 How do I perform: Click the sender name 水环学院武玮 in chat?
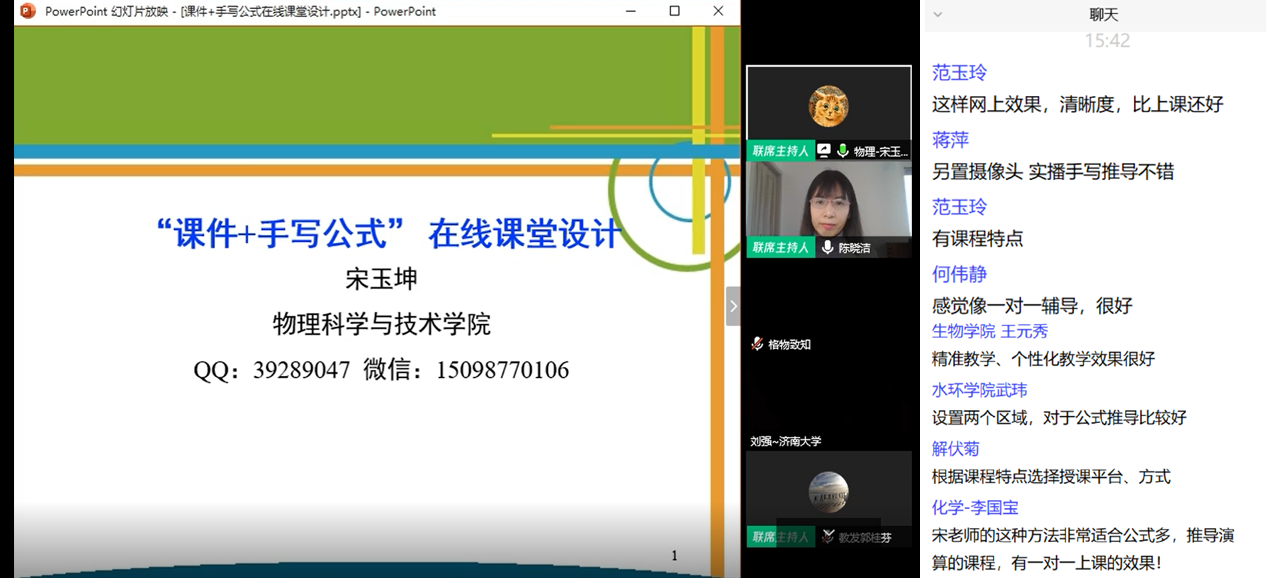coord(979,390)
